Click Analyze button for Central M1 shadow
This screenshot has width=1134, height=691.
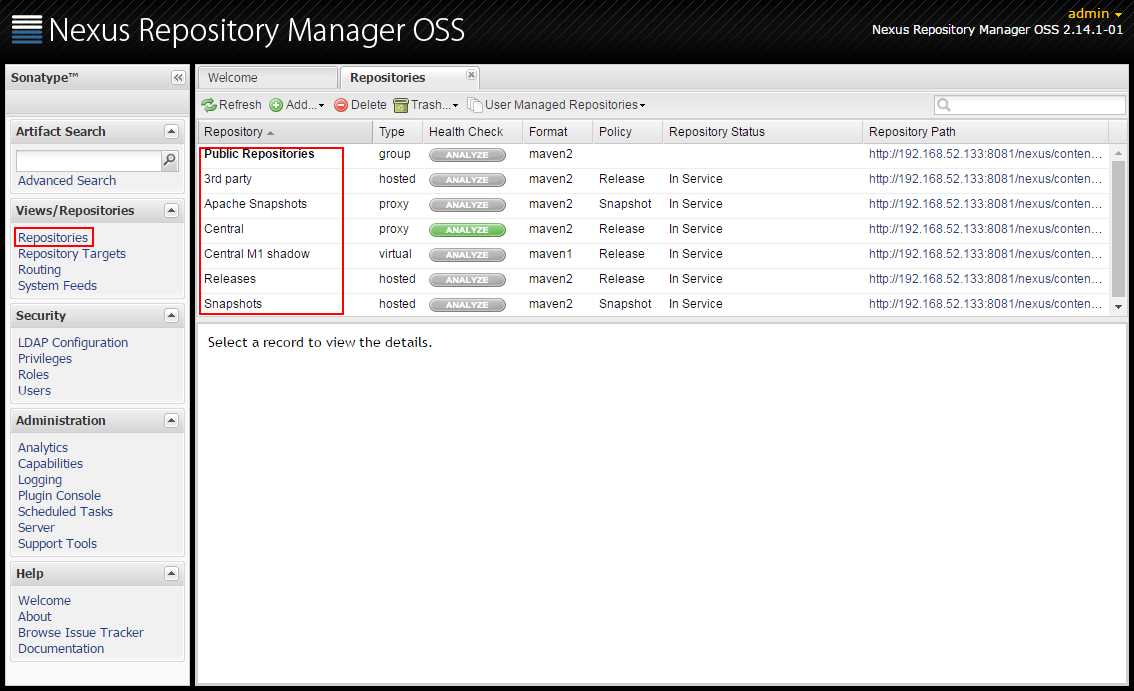click(x=467, y=255)
